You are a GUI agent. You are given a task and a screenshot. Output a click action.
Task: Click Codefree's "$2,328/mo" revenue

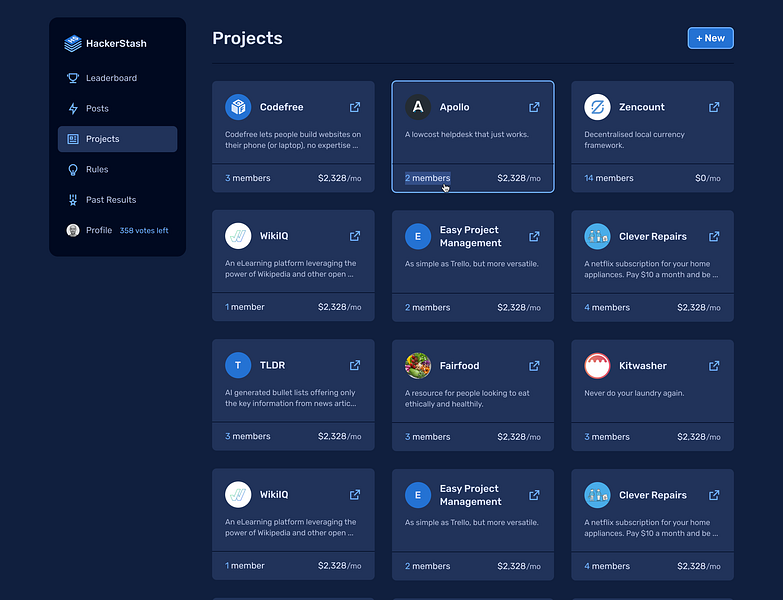(340, 178)
